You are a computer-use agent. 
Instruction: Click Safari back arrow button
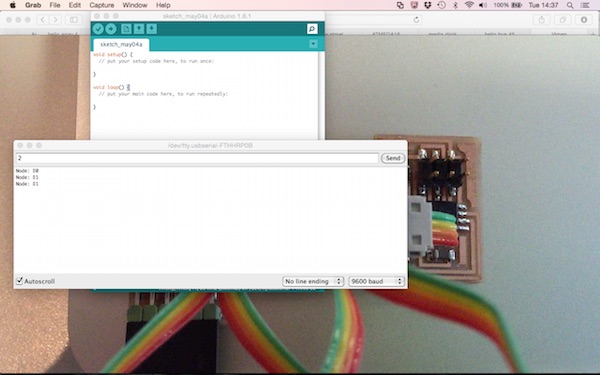(x=42, y=20)
